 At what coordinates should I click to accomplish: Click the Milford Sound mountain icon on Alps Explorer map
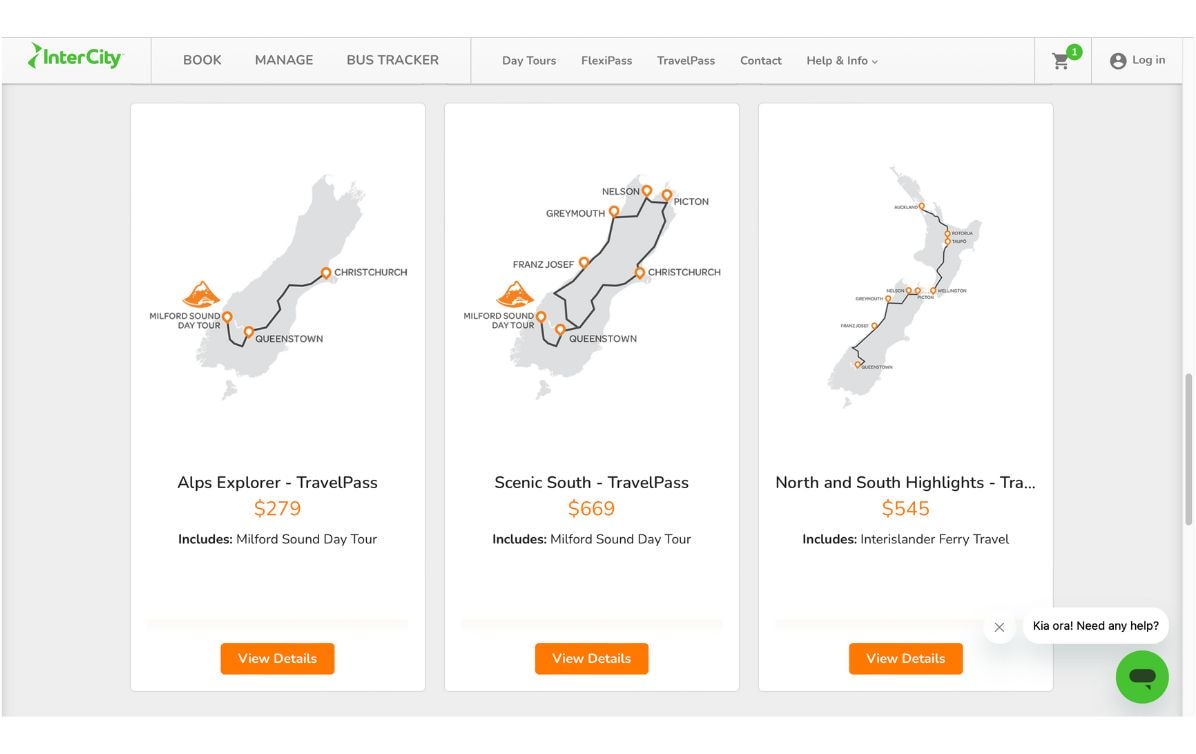click(201, 293)
